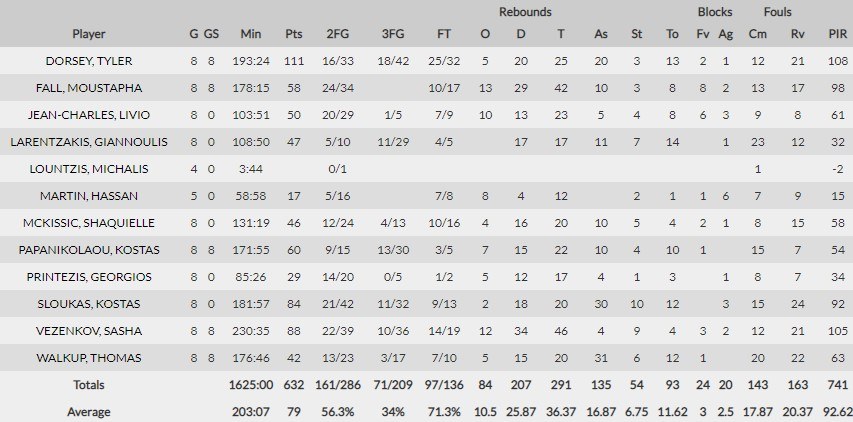Open Hassan Martin's profile link
The width and height of the screenshot is (853, 422).
click(x=88, y=195)
